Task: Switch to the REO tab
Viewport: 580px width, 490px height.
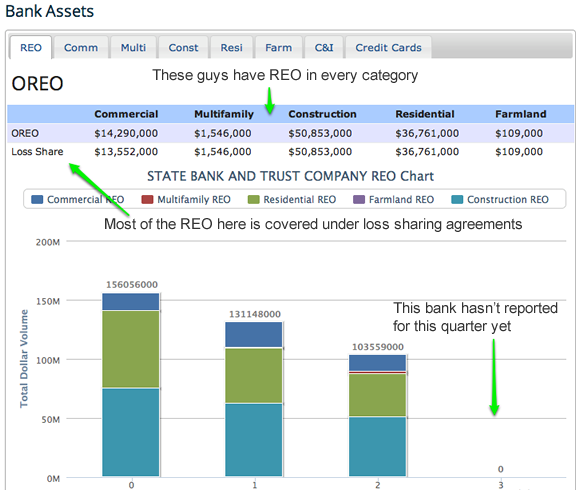Action: point(31,47)
